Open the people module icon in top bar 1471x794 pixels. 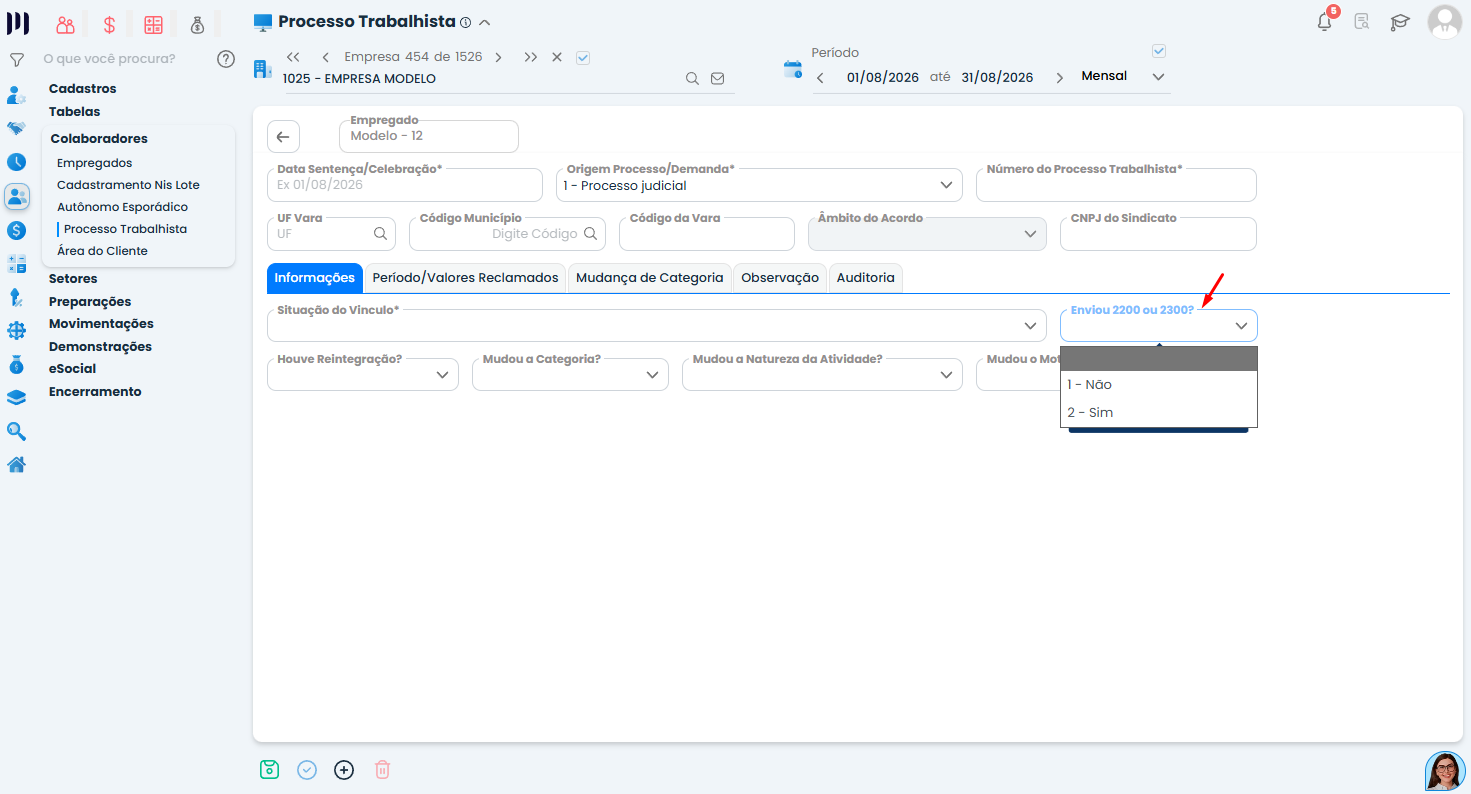point(65,25)
